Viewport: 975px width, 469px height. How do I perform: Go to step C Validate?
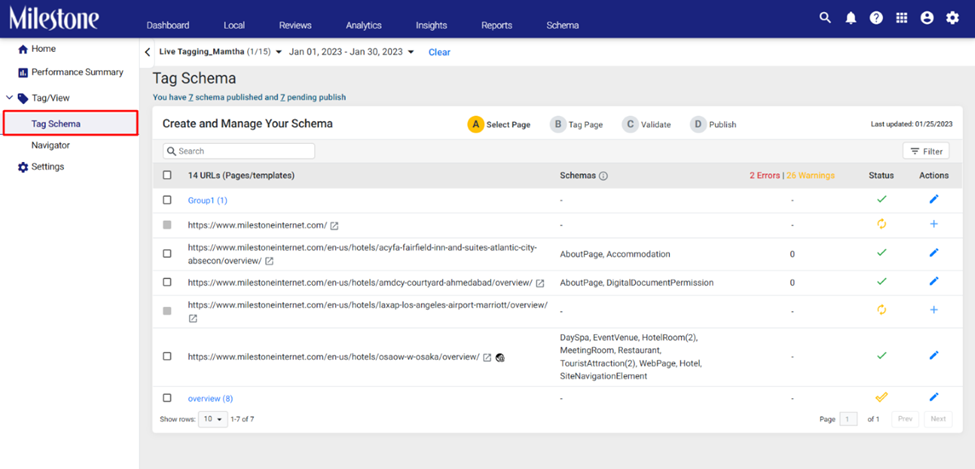(x=647, y=124)
